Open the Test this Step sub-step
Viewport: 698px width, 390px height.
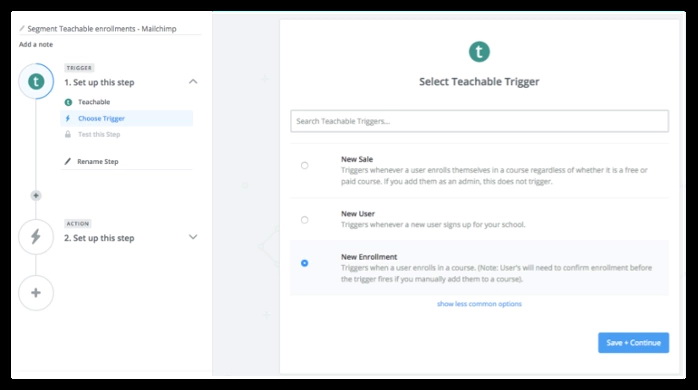pyautogui.click(x=99, y=134)
